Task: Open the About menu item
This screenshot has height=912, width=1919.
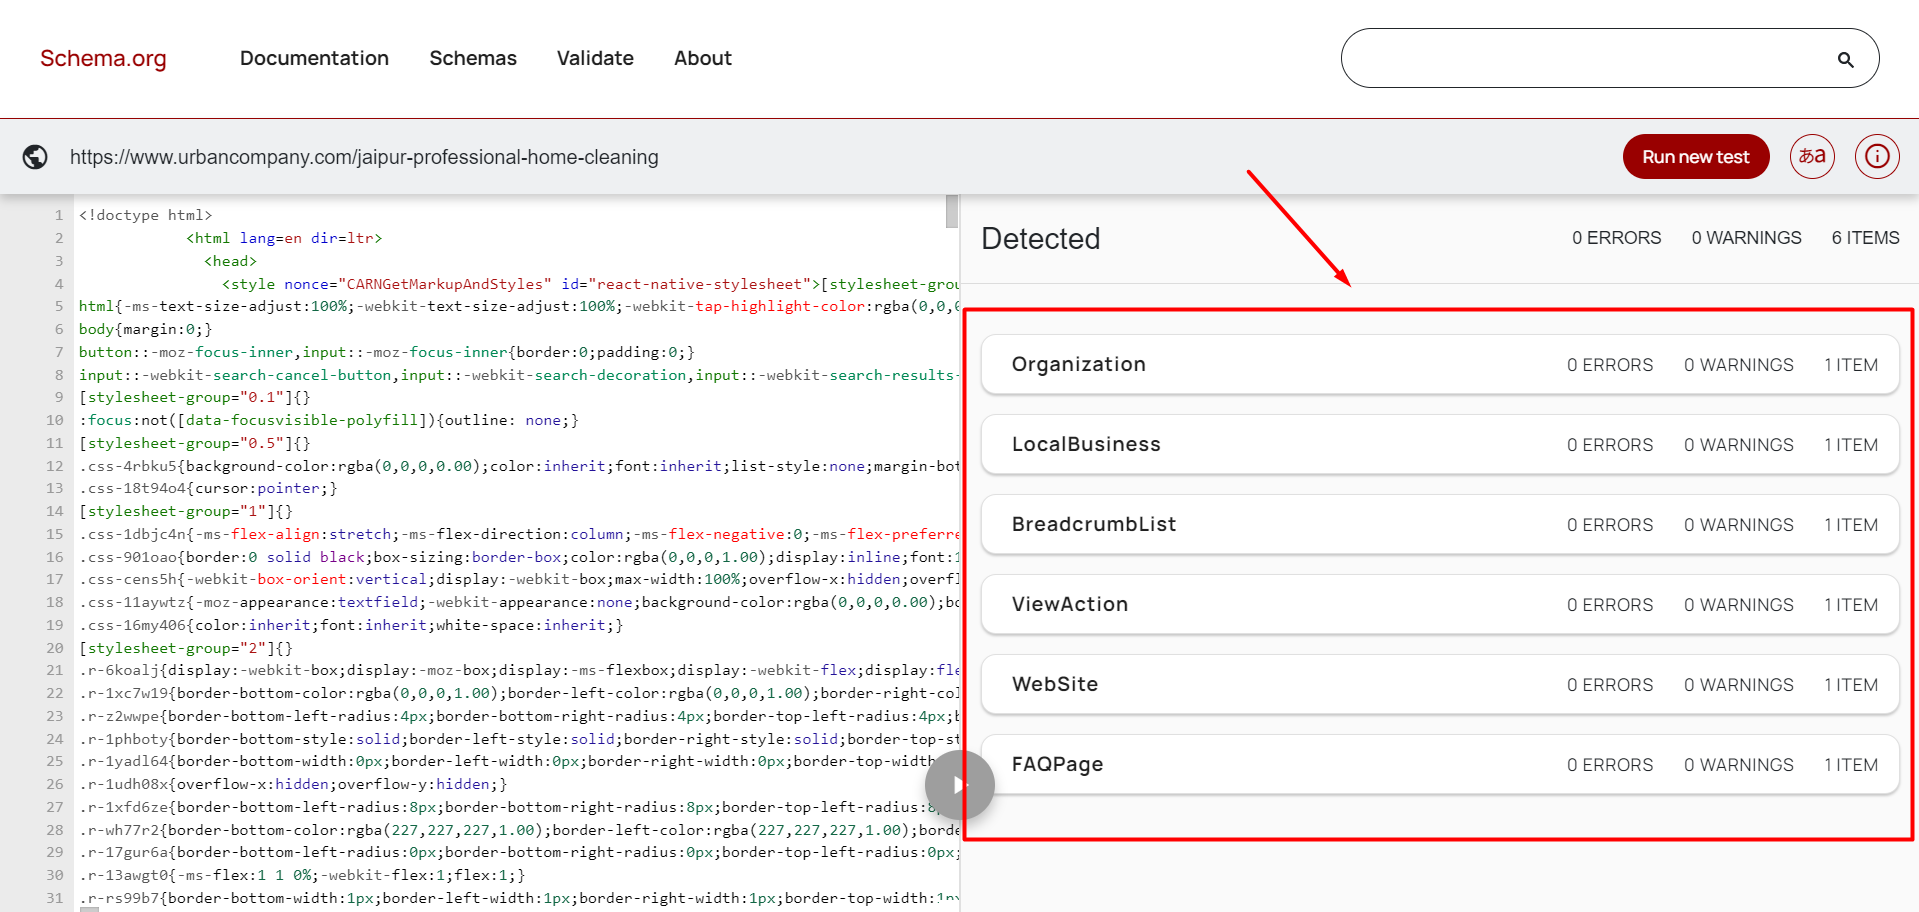Action: click(703, 58)
